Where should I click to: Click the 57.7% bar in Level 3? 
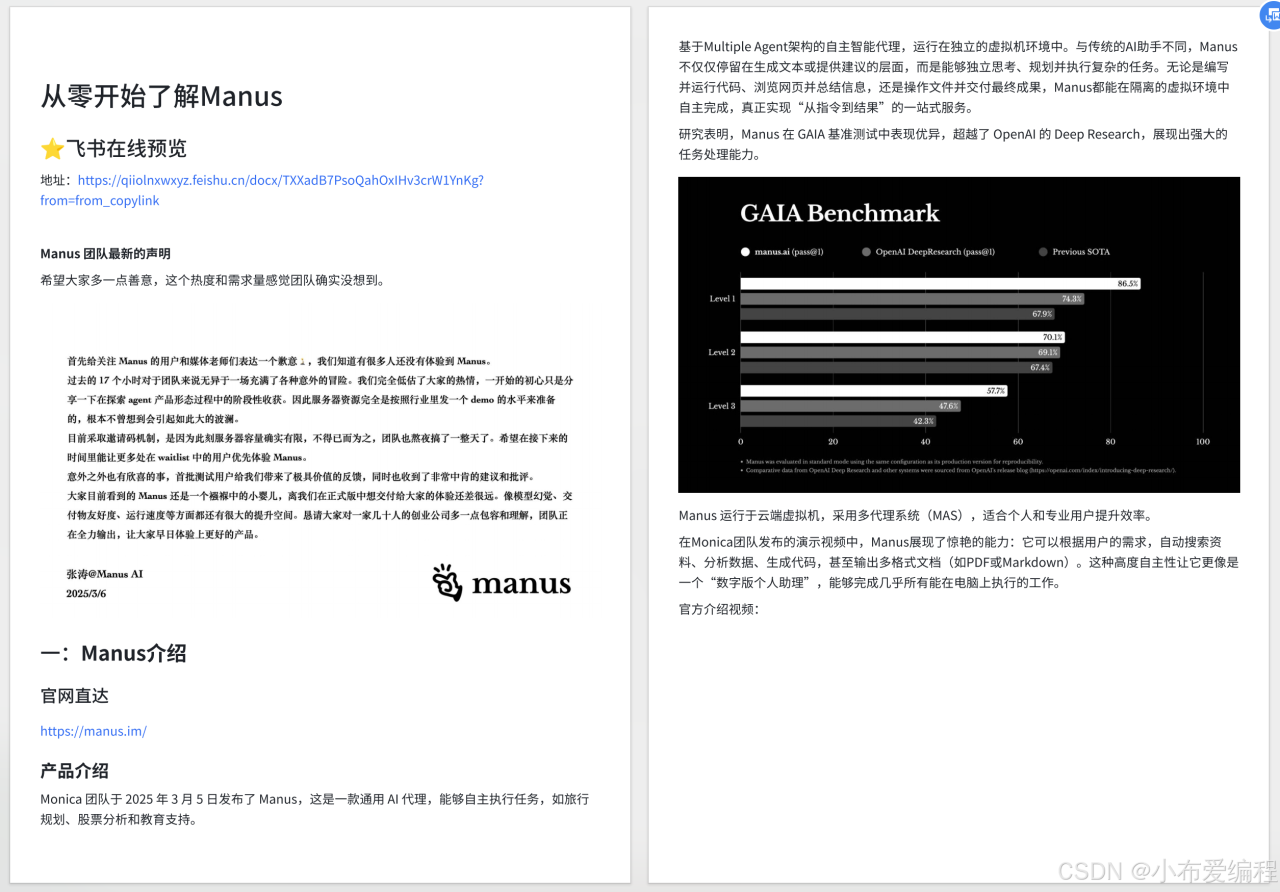click(874, 391)
